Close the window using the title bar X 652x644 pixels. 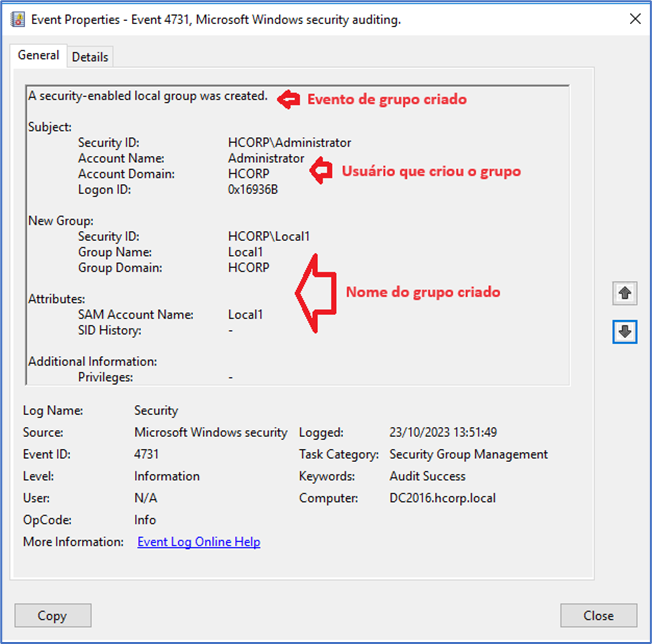pos(633,19)
